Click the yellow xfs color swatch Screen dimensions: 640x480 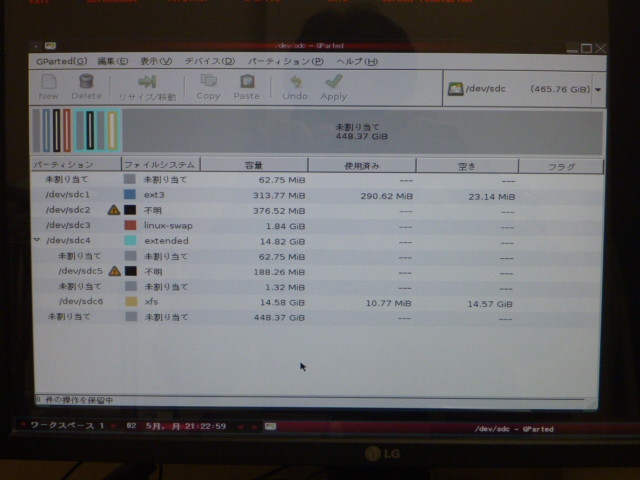[131, 302]
